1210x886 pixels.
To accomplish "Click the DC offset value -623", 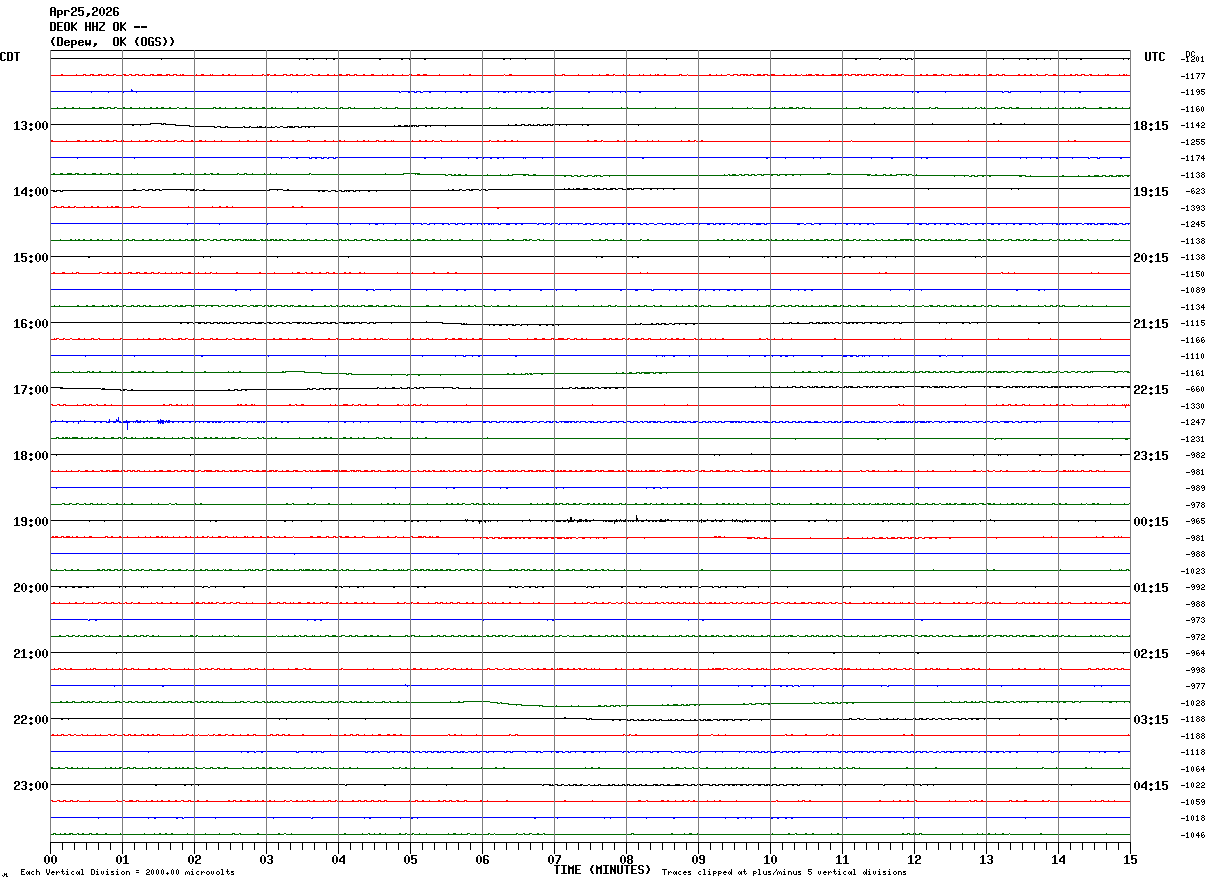I will pos(1194,192).
